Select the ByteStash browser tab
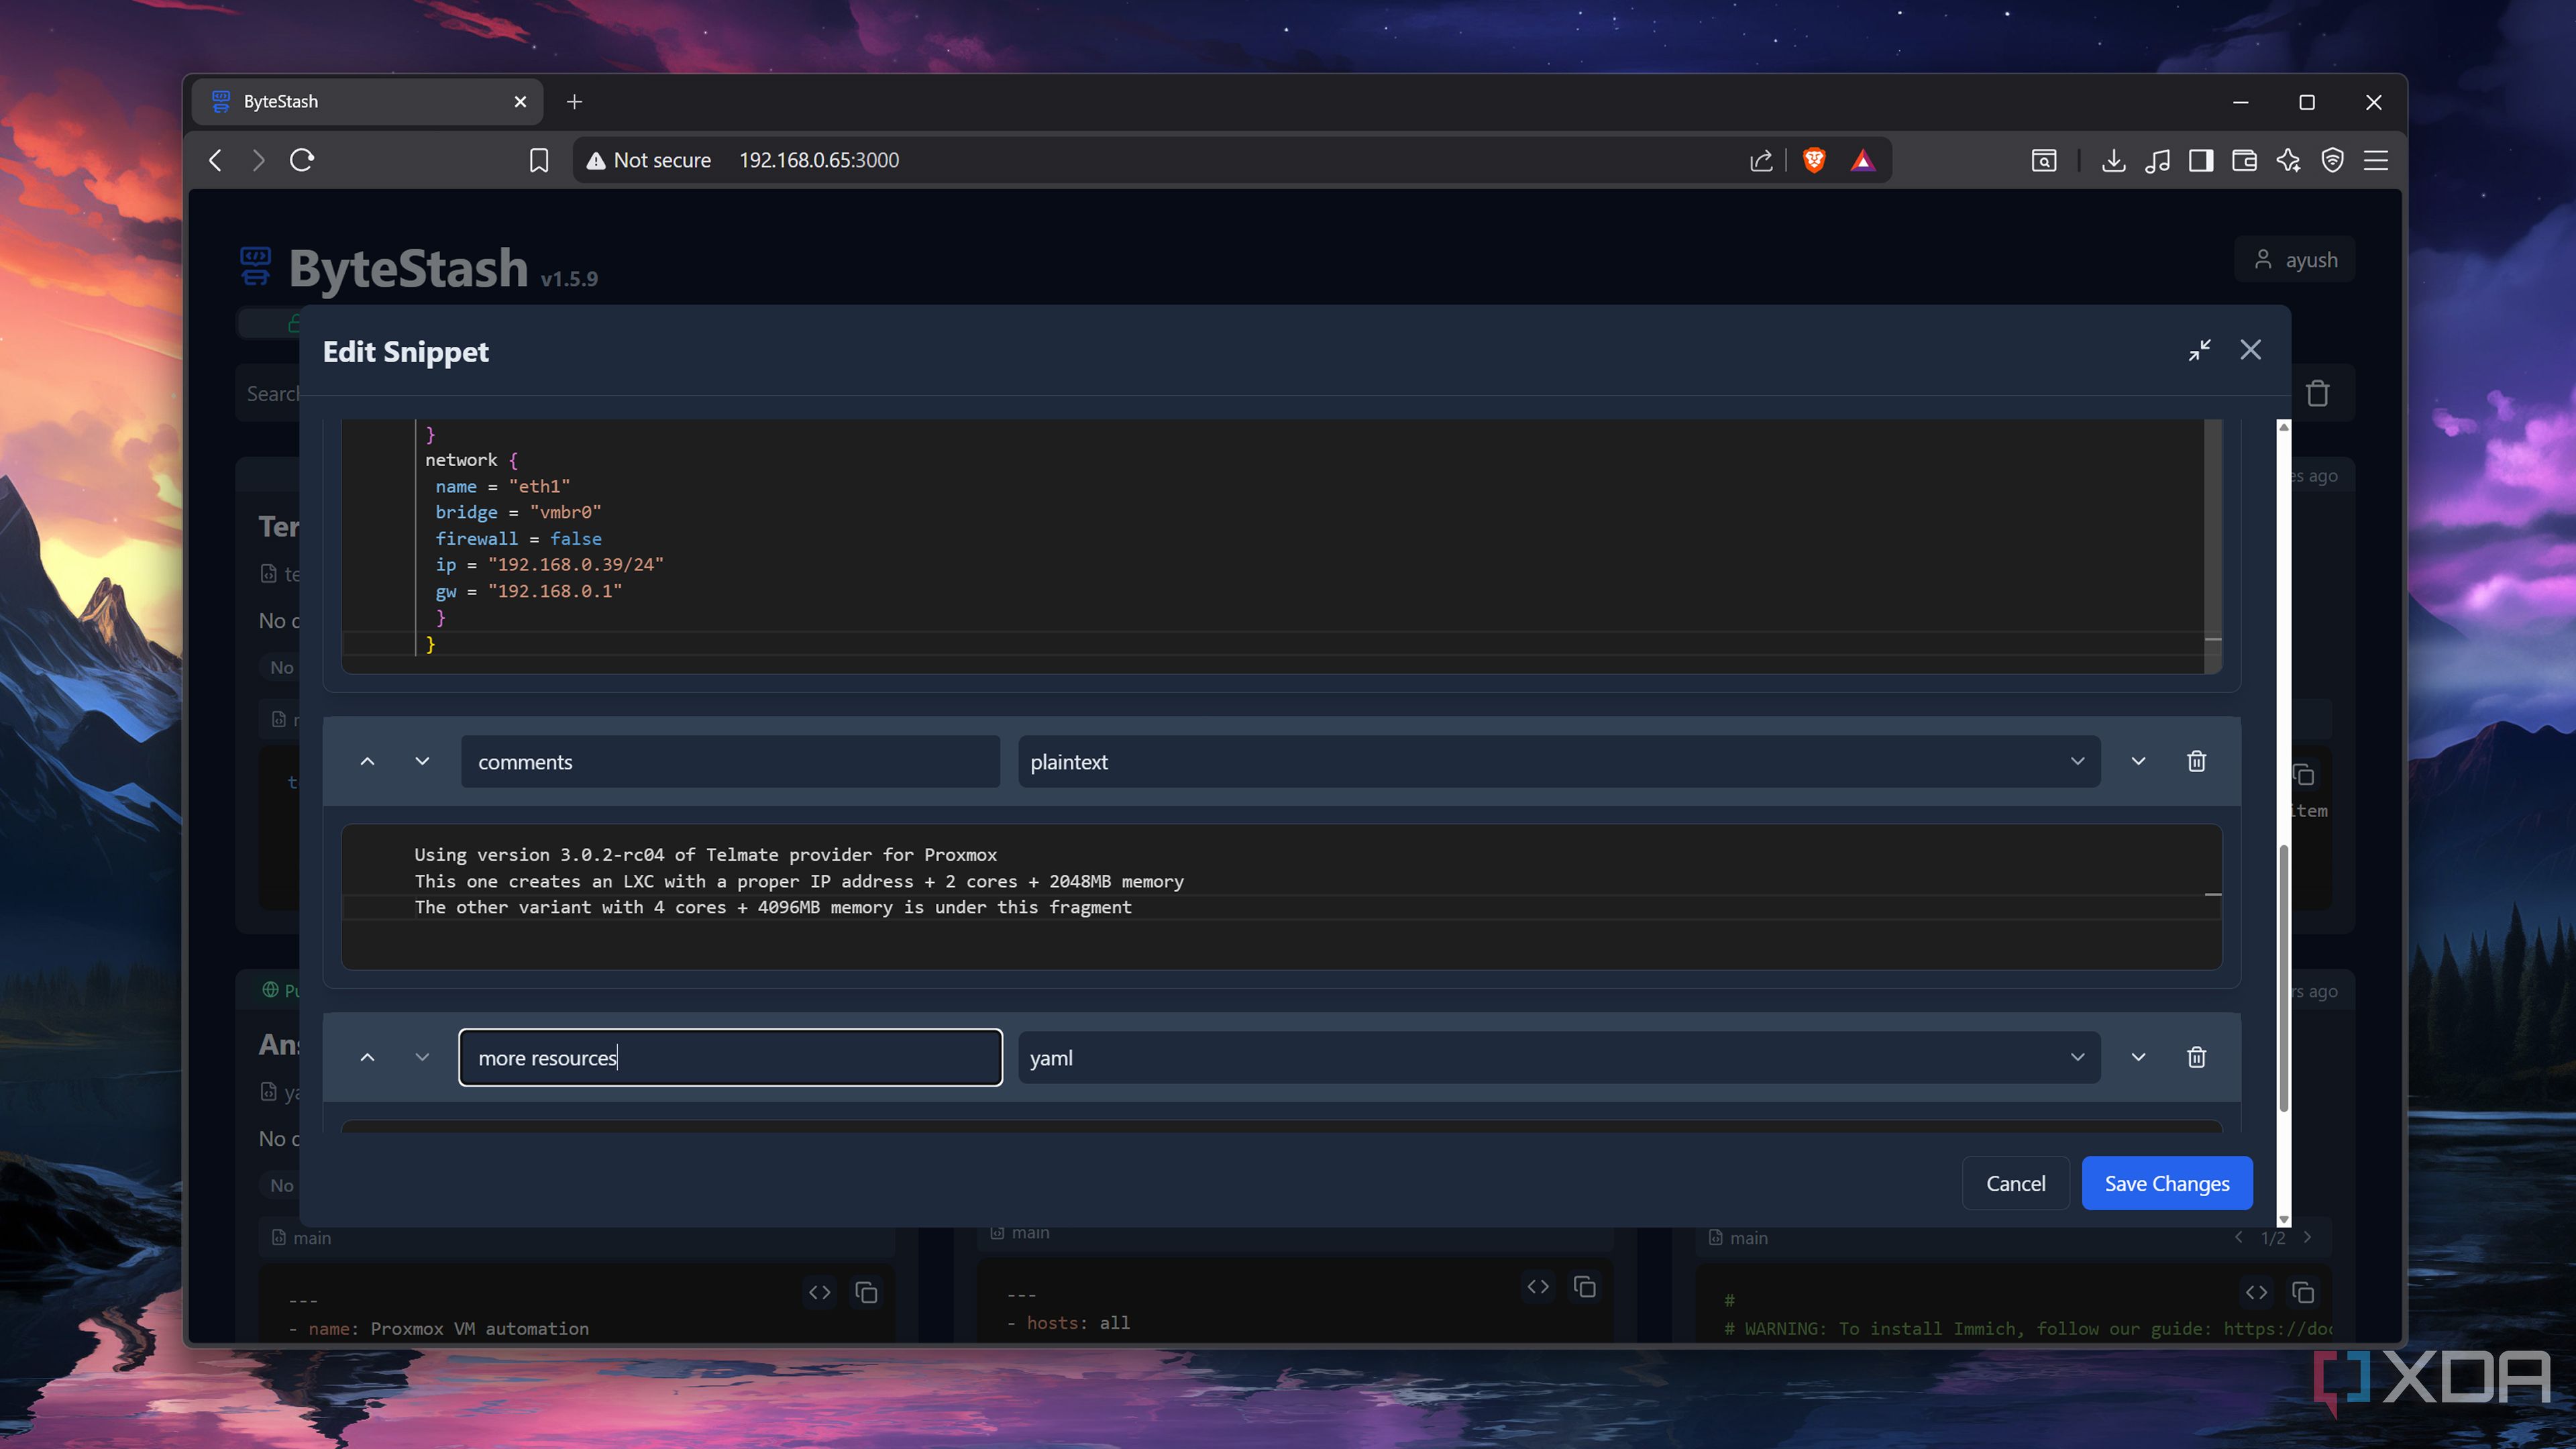 [367, 102]
